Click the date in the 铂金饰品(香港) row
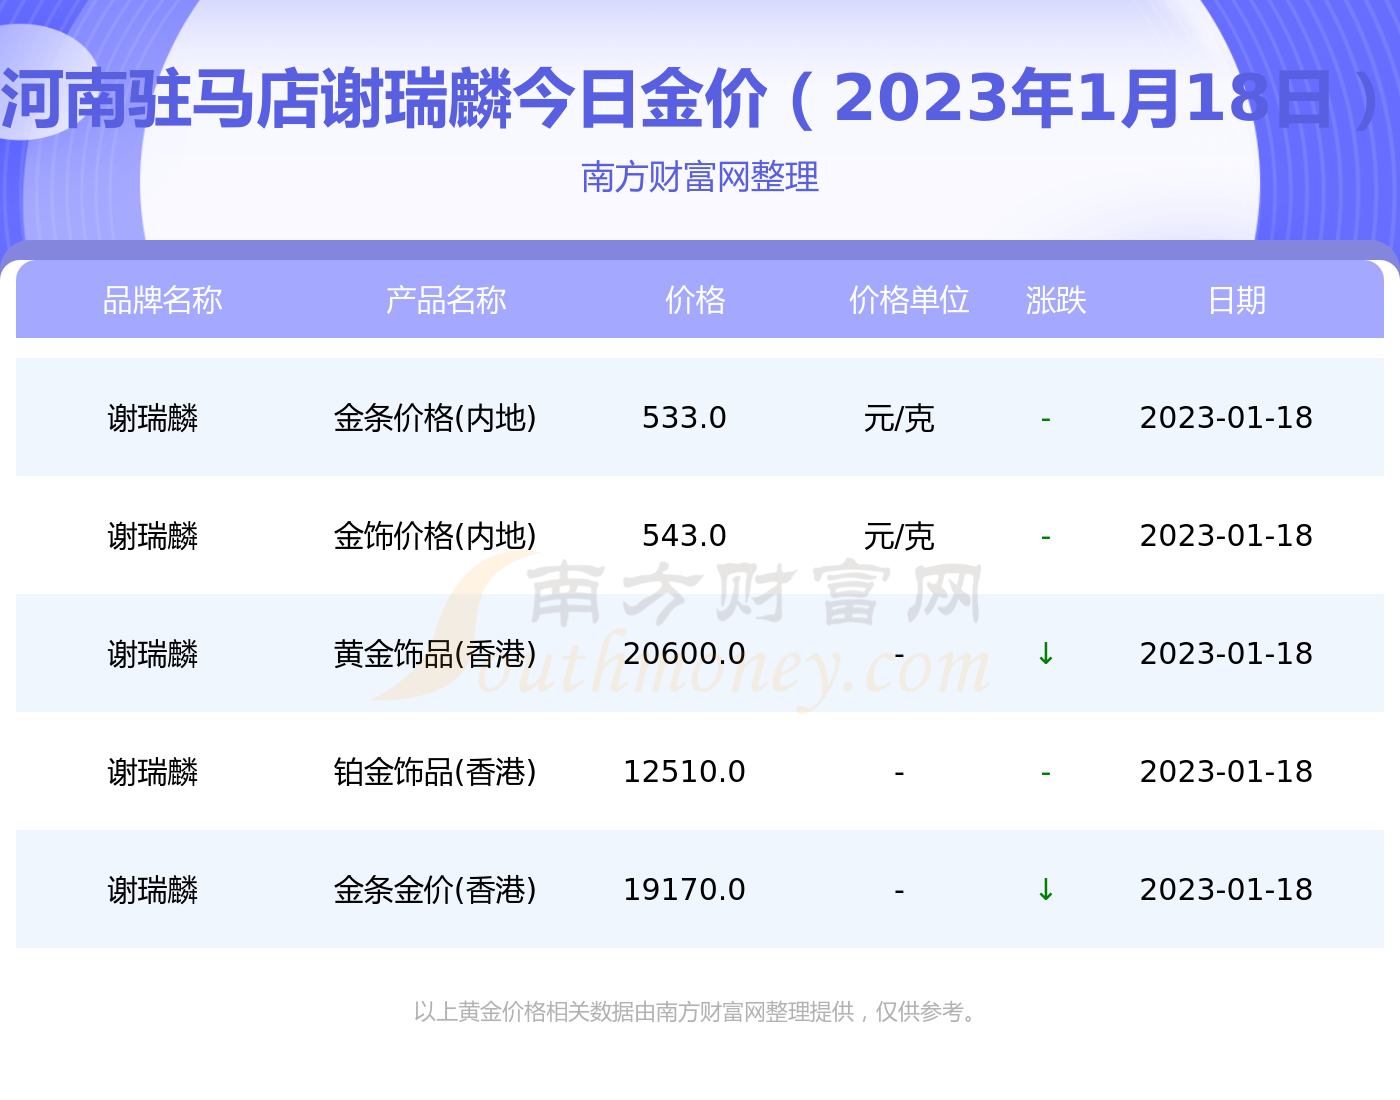The width and height of the screenshot is (1400, 1100). click(1226, 772)
